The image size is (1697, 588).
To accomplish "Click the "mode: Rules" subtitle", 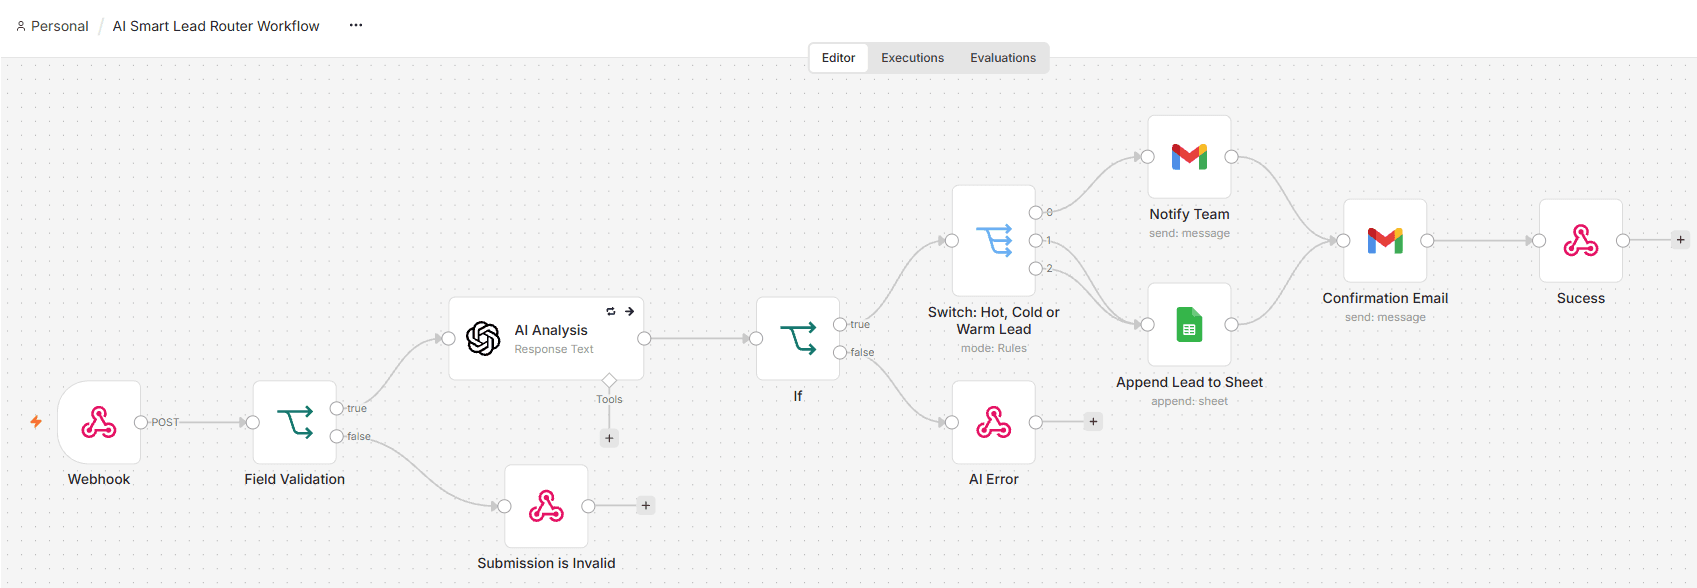I will coord(993,348).
